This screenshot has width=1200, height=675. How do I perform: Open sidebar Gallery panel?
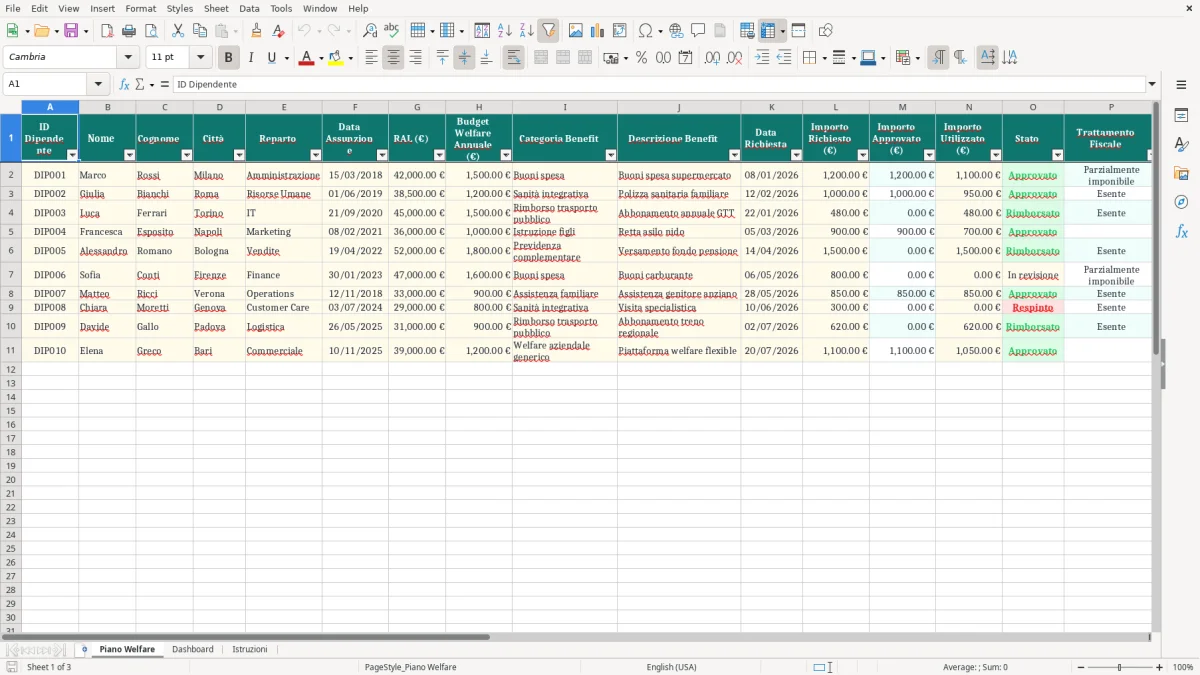pyautogui.click(x=1181, y=174)
